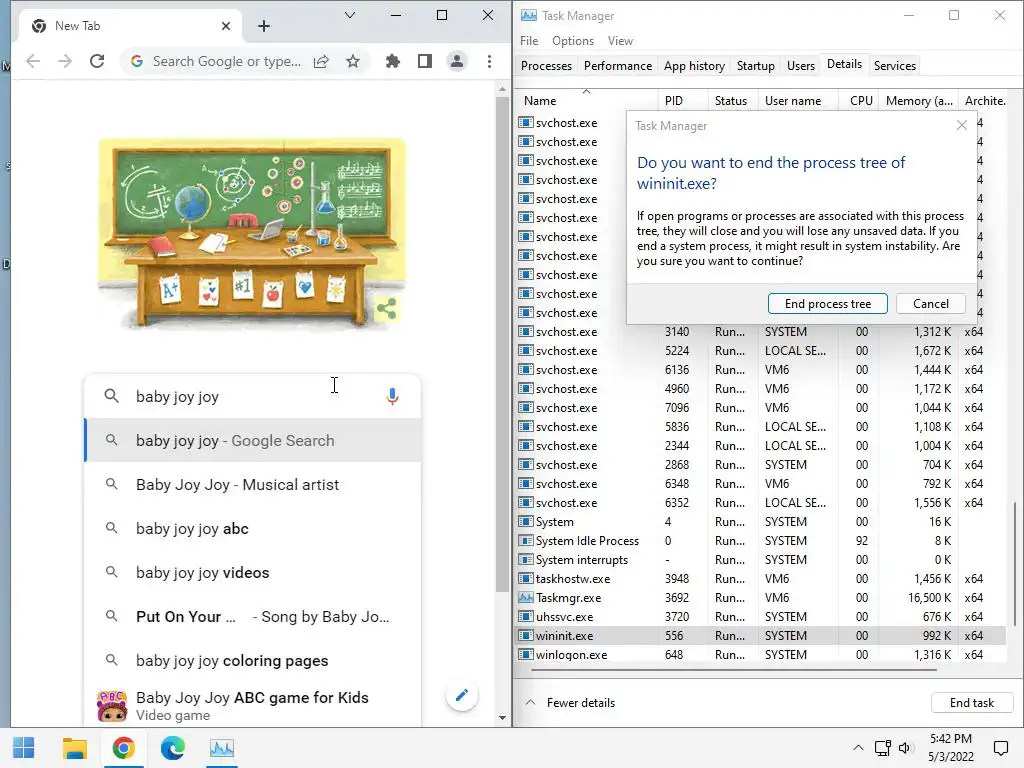Open Microsoft Edge from the taskbar
1024x768 pixels.
(x=172, y=748)
